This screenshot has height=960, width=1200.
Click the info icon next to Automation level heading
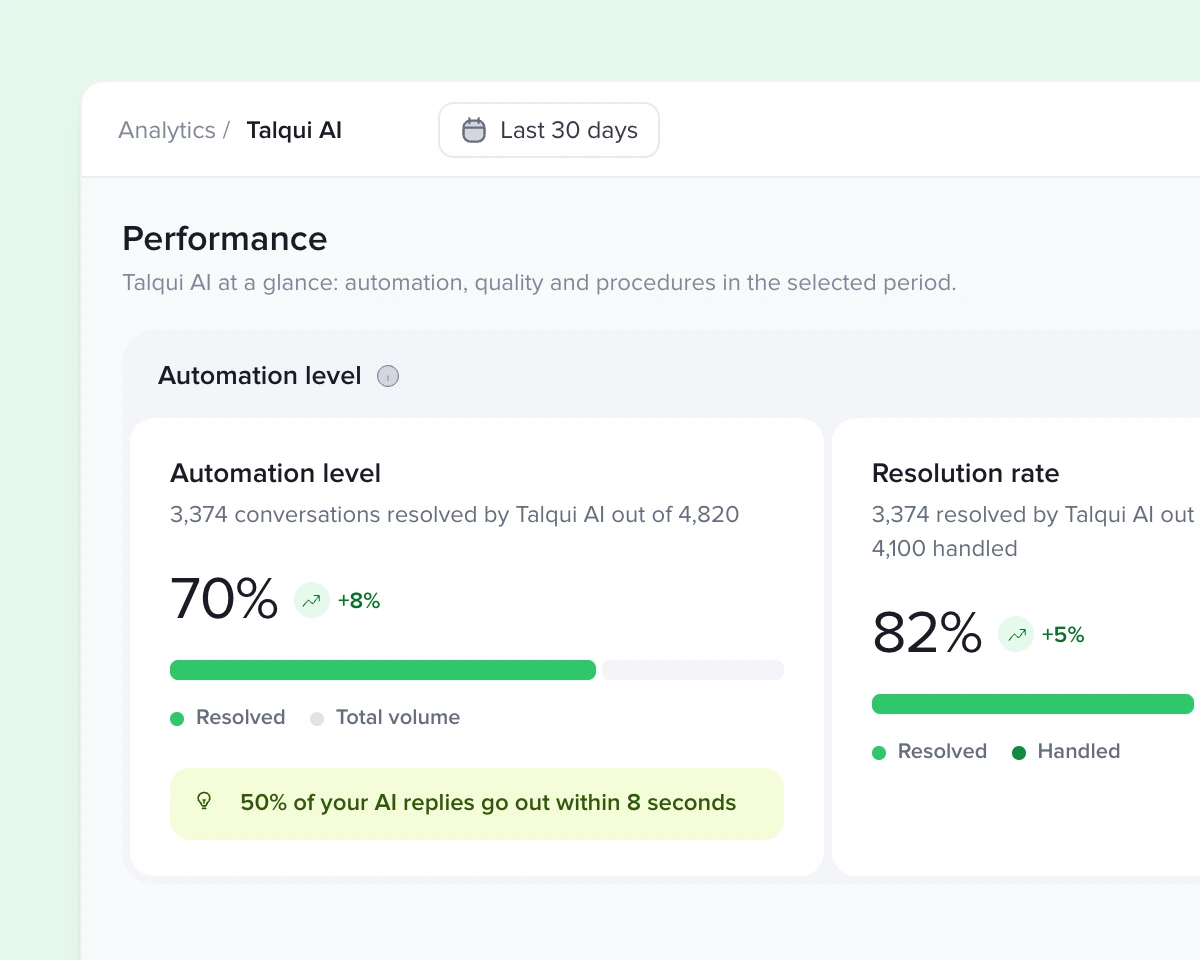pos(388,376)
